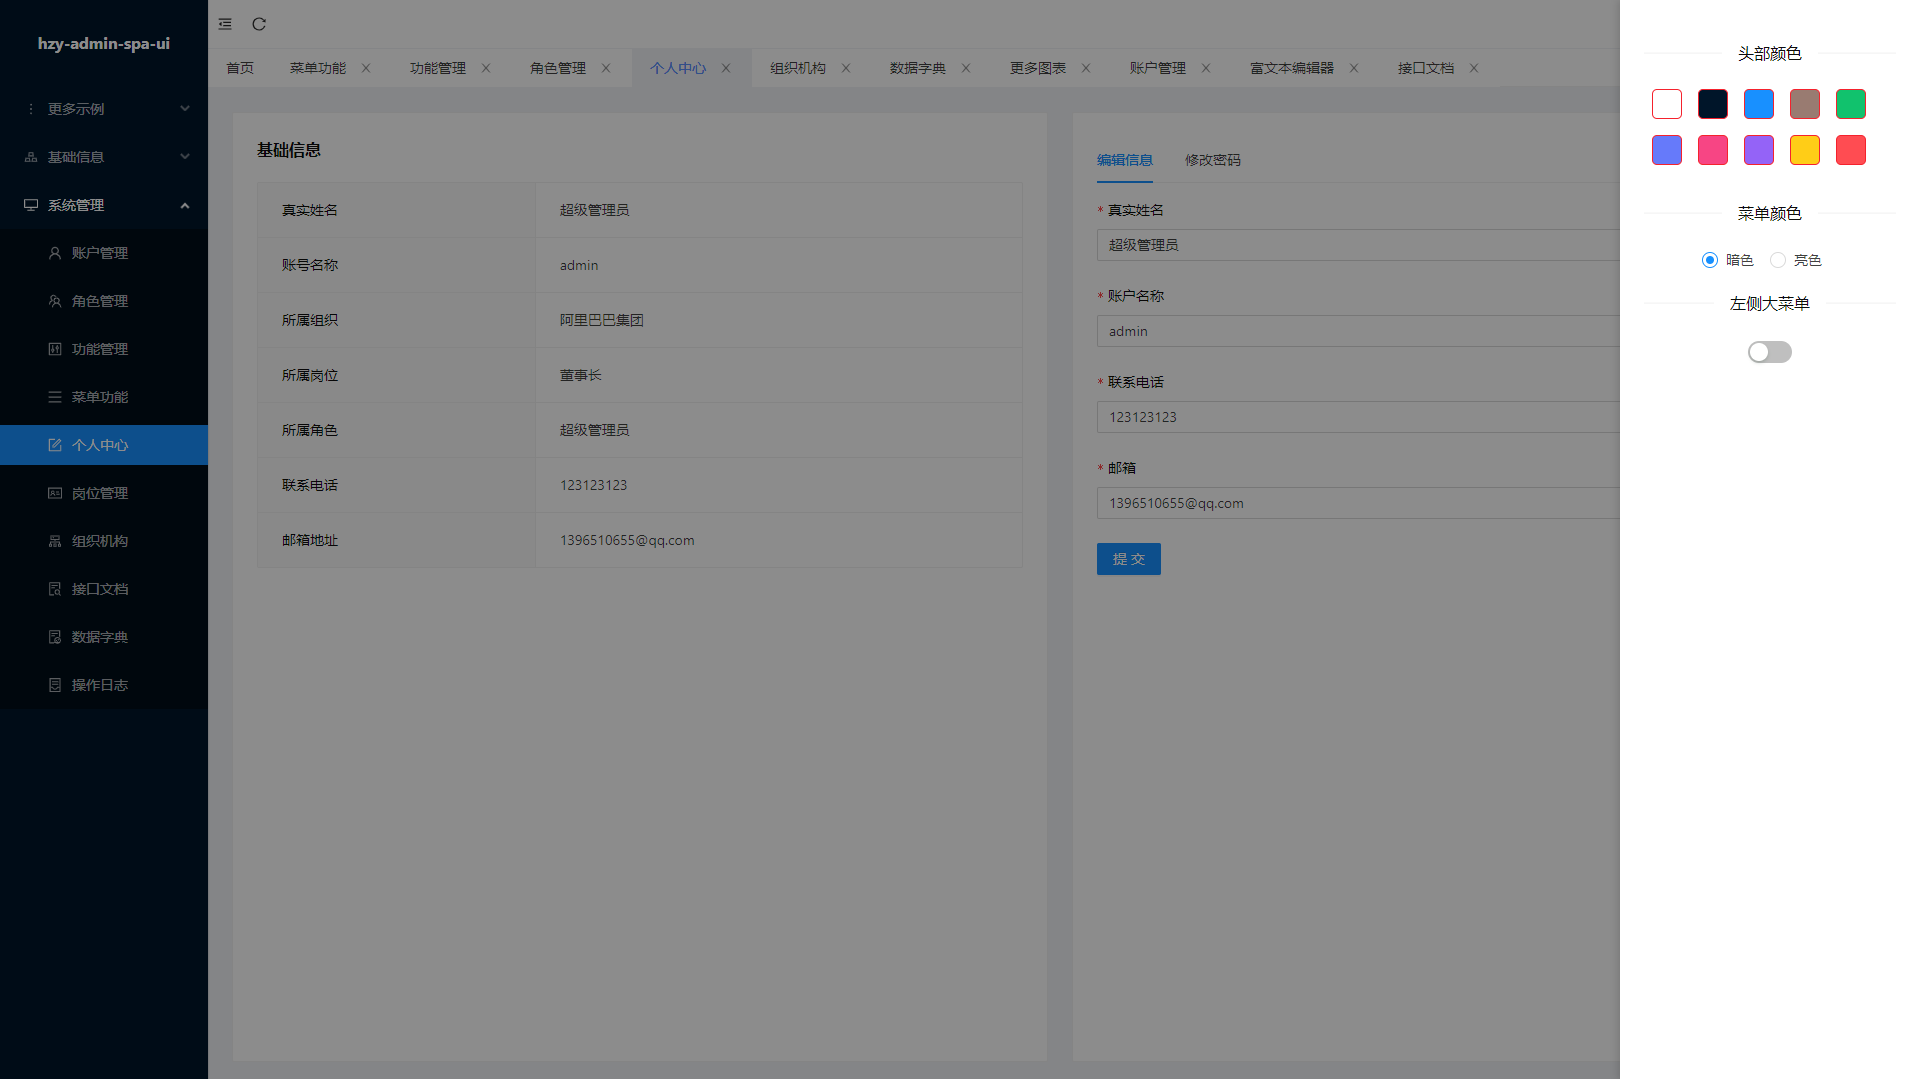Select the 亮色 menu color radio
1920x1079 pixels.
(x=1778, y=260)
